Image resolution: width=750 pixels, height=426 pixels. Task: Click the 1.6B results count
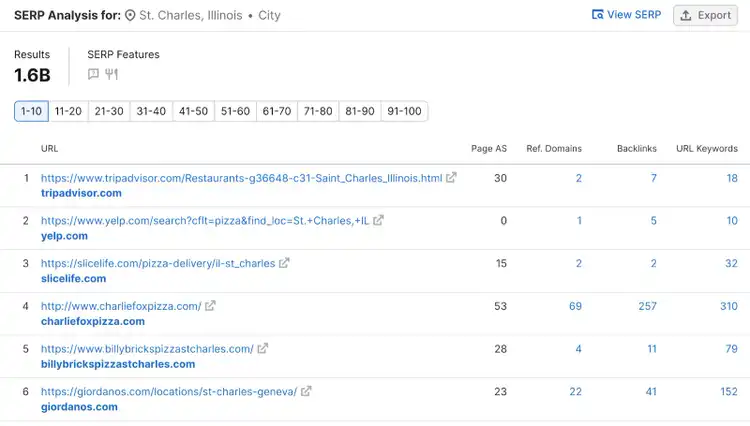[32, 75]
